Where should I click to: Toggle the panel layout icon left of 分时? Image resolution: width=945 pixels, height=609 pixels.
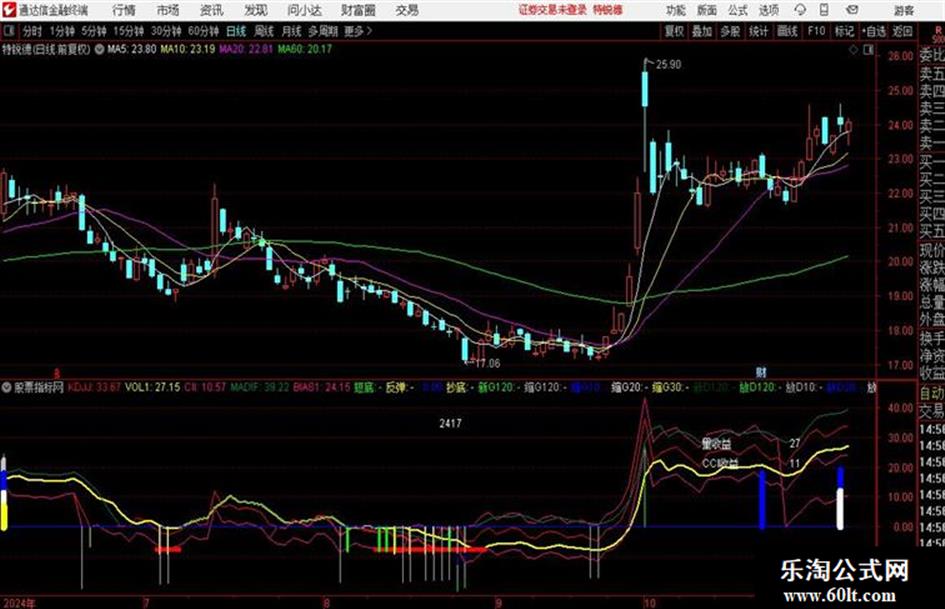pyautogui.click(x=8, y=31)
